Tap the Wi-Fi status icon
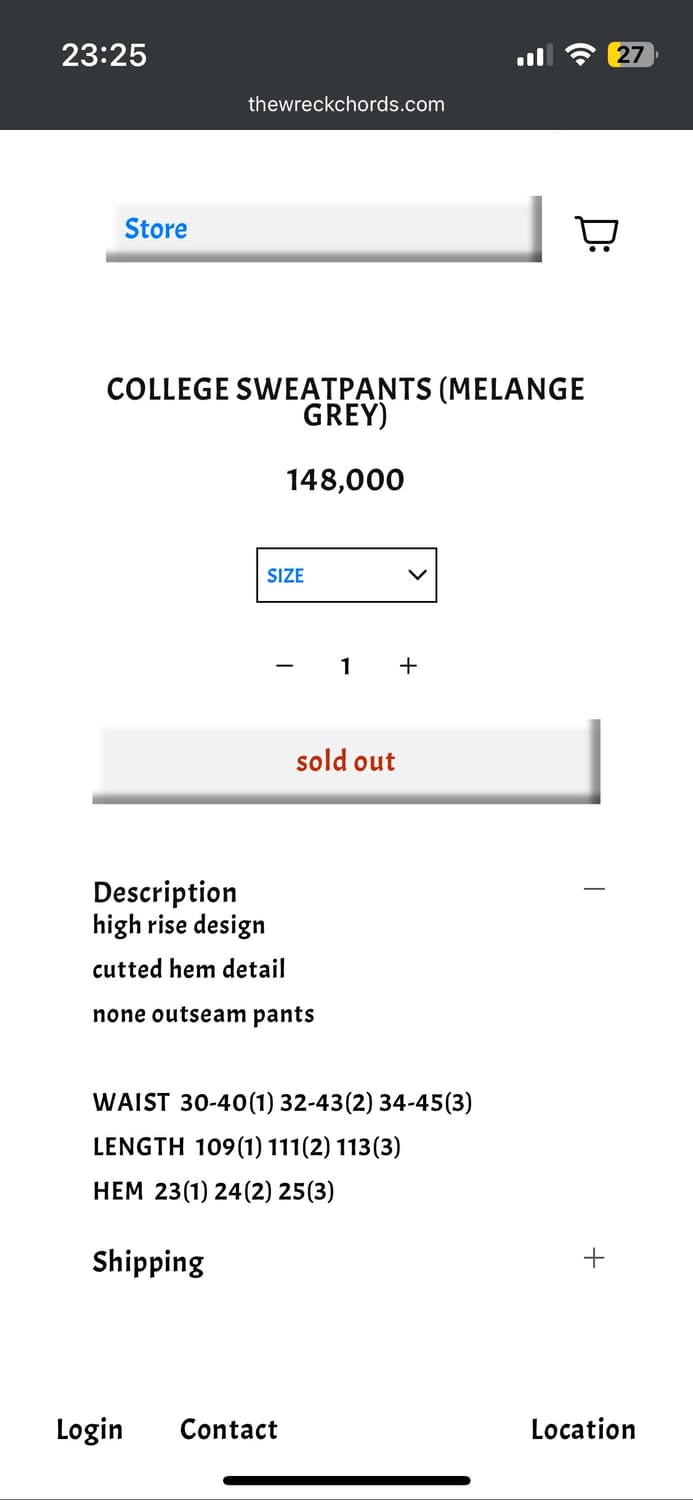Screen dimensions: 693x1500 579,55
